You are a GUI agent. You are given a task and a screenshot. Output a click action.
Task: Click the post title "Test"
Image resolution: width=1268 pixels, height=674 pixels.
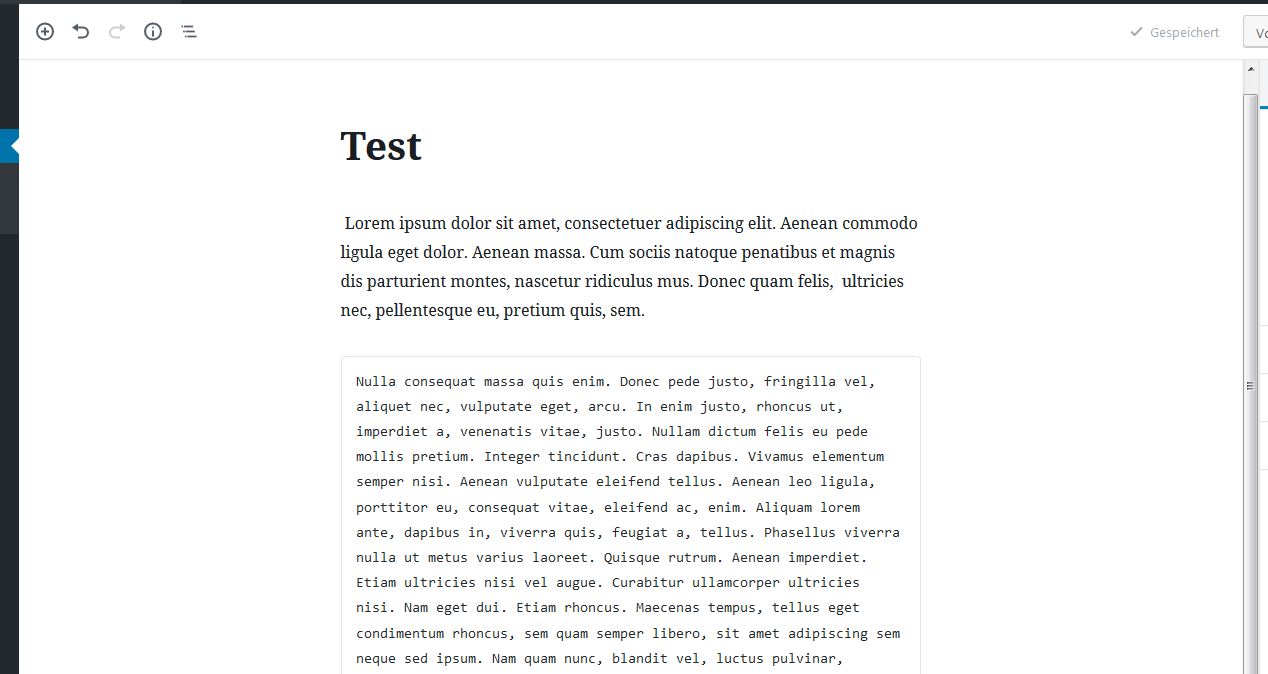pos(381,146)
